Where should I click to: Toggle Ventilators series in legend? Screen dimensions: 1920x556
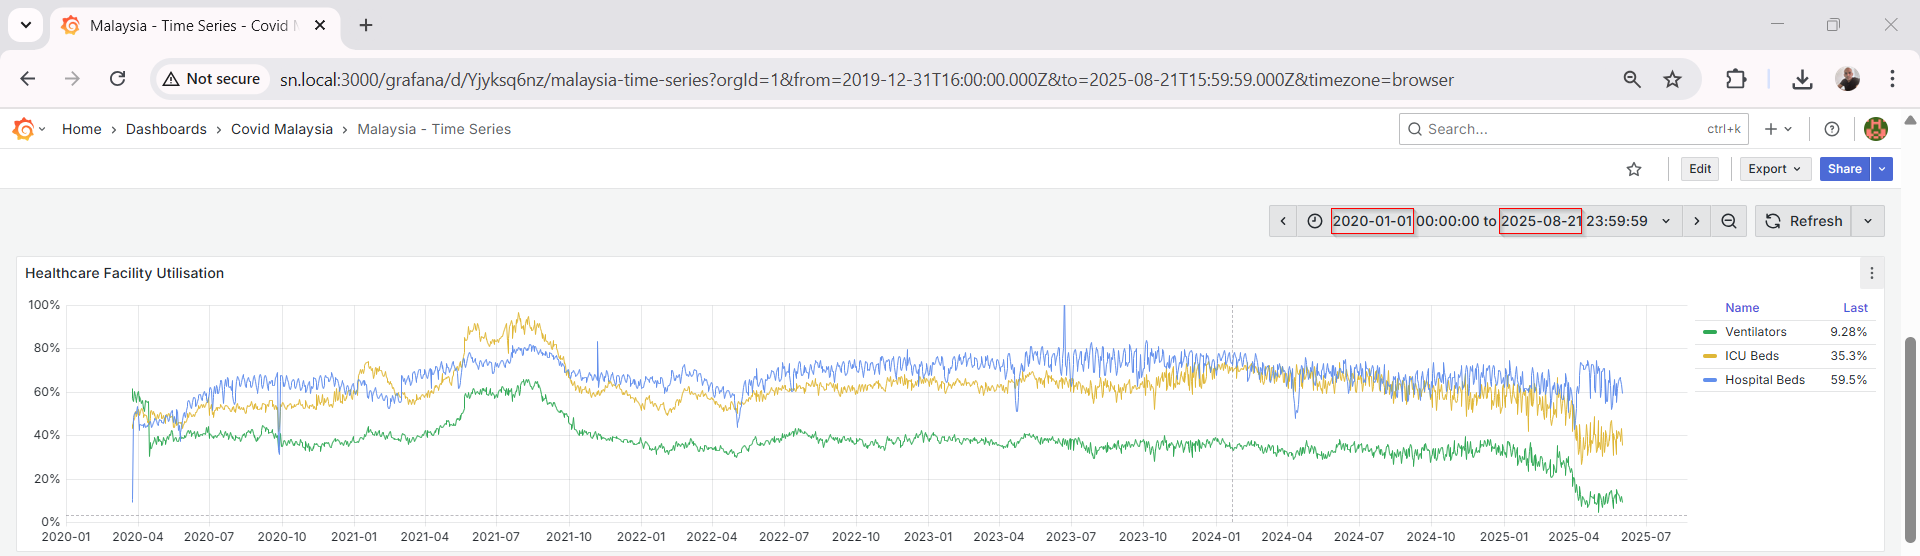tap(1755, 332)
